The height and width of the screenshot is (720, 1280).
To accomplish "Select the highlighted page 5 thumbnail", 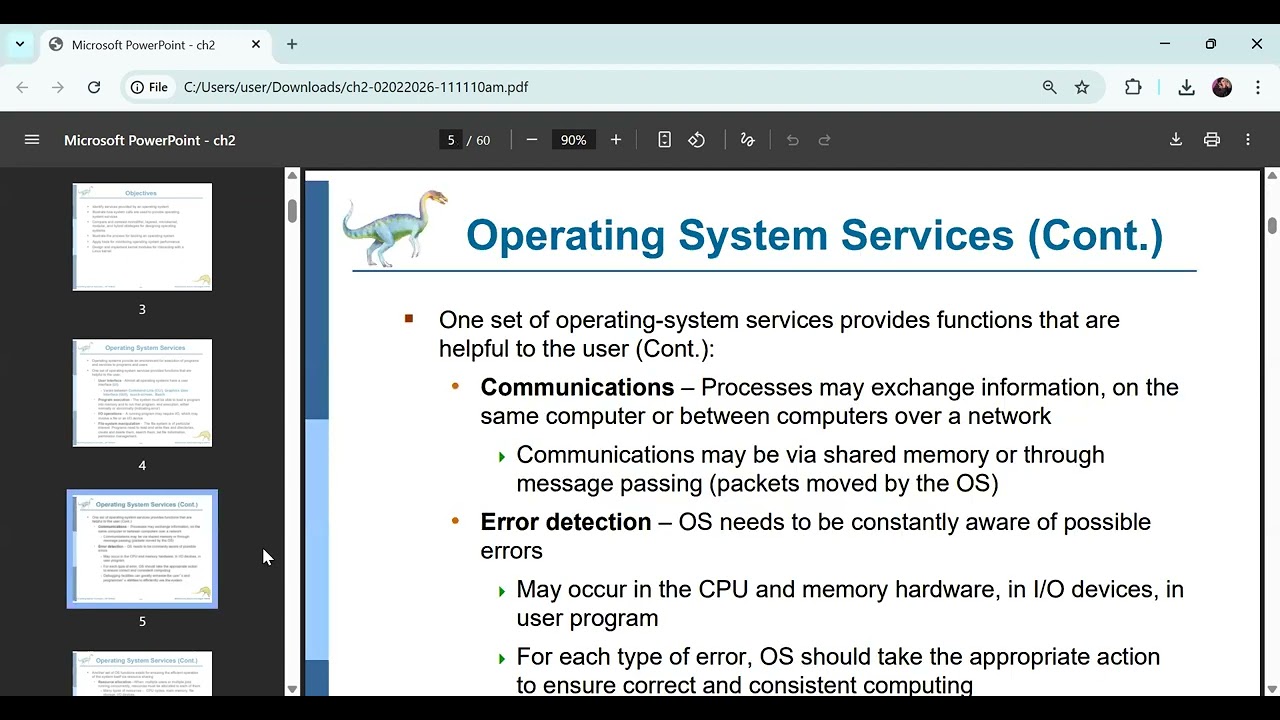I will [142, 549].
